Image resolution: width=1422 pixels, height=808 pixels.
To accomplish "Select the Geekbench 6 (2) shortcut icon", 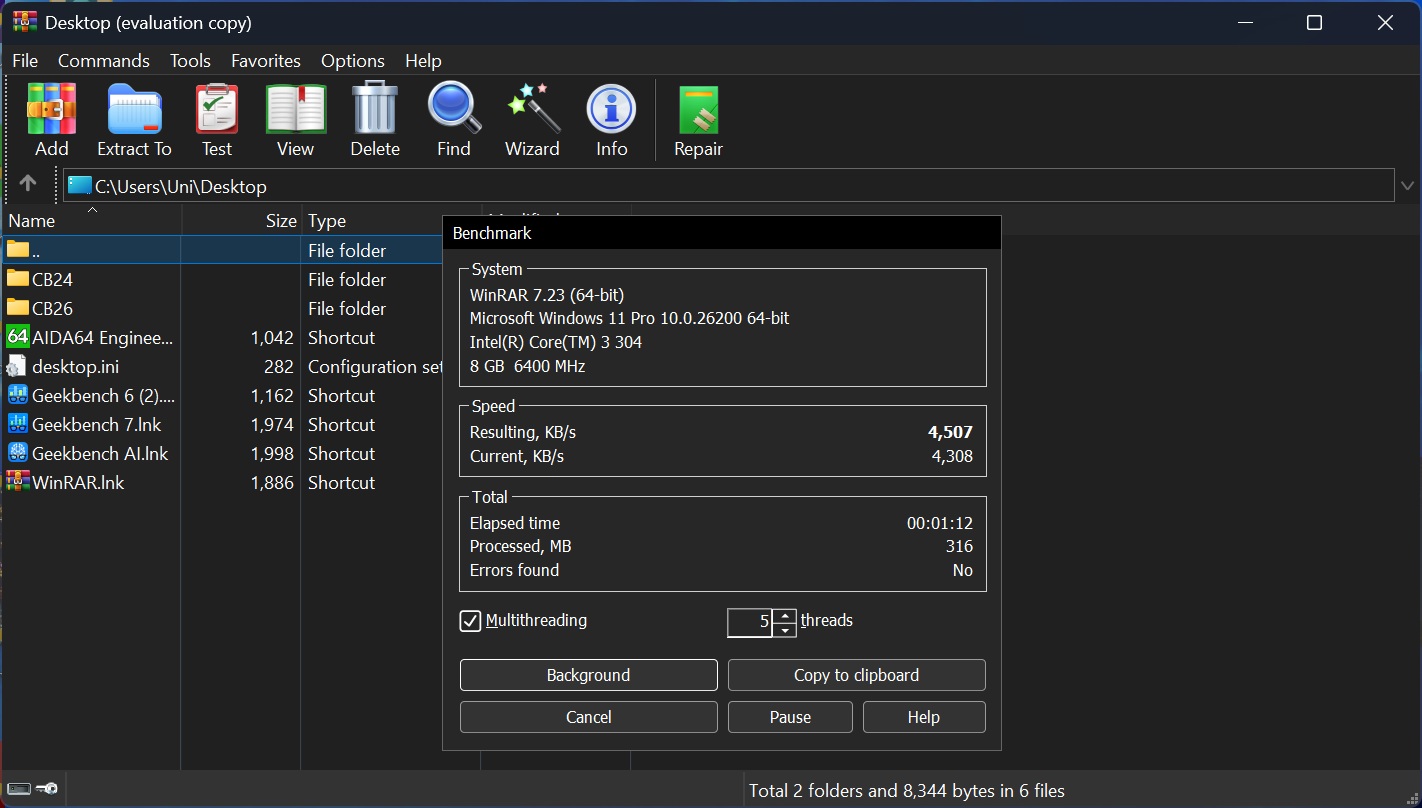I will tap(18, 395).
